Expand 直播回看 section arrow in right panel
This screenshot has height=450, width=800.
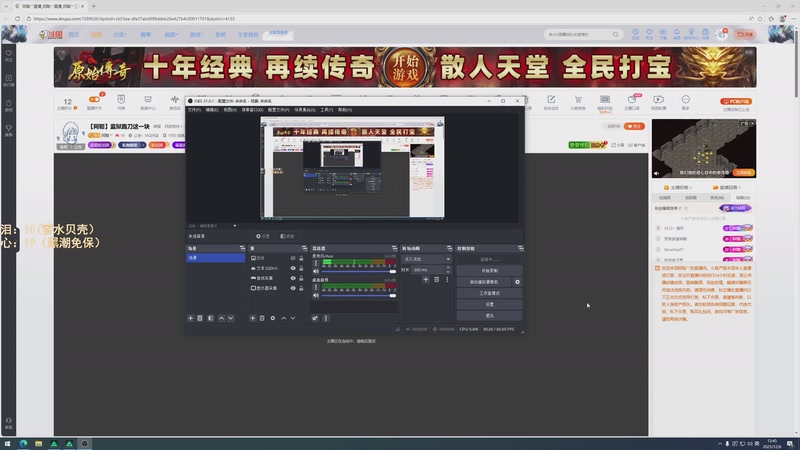pos(739,188)
